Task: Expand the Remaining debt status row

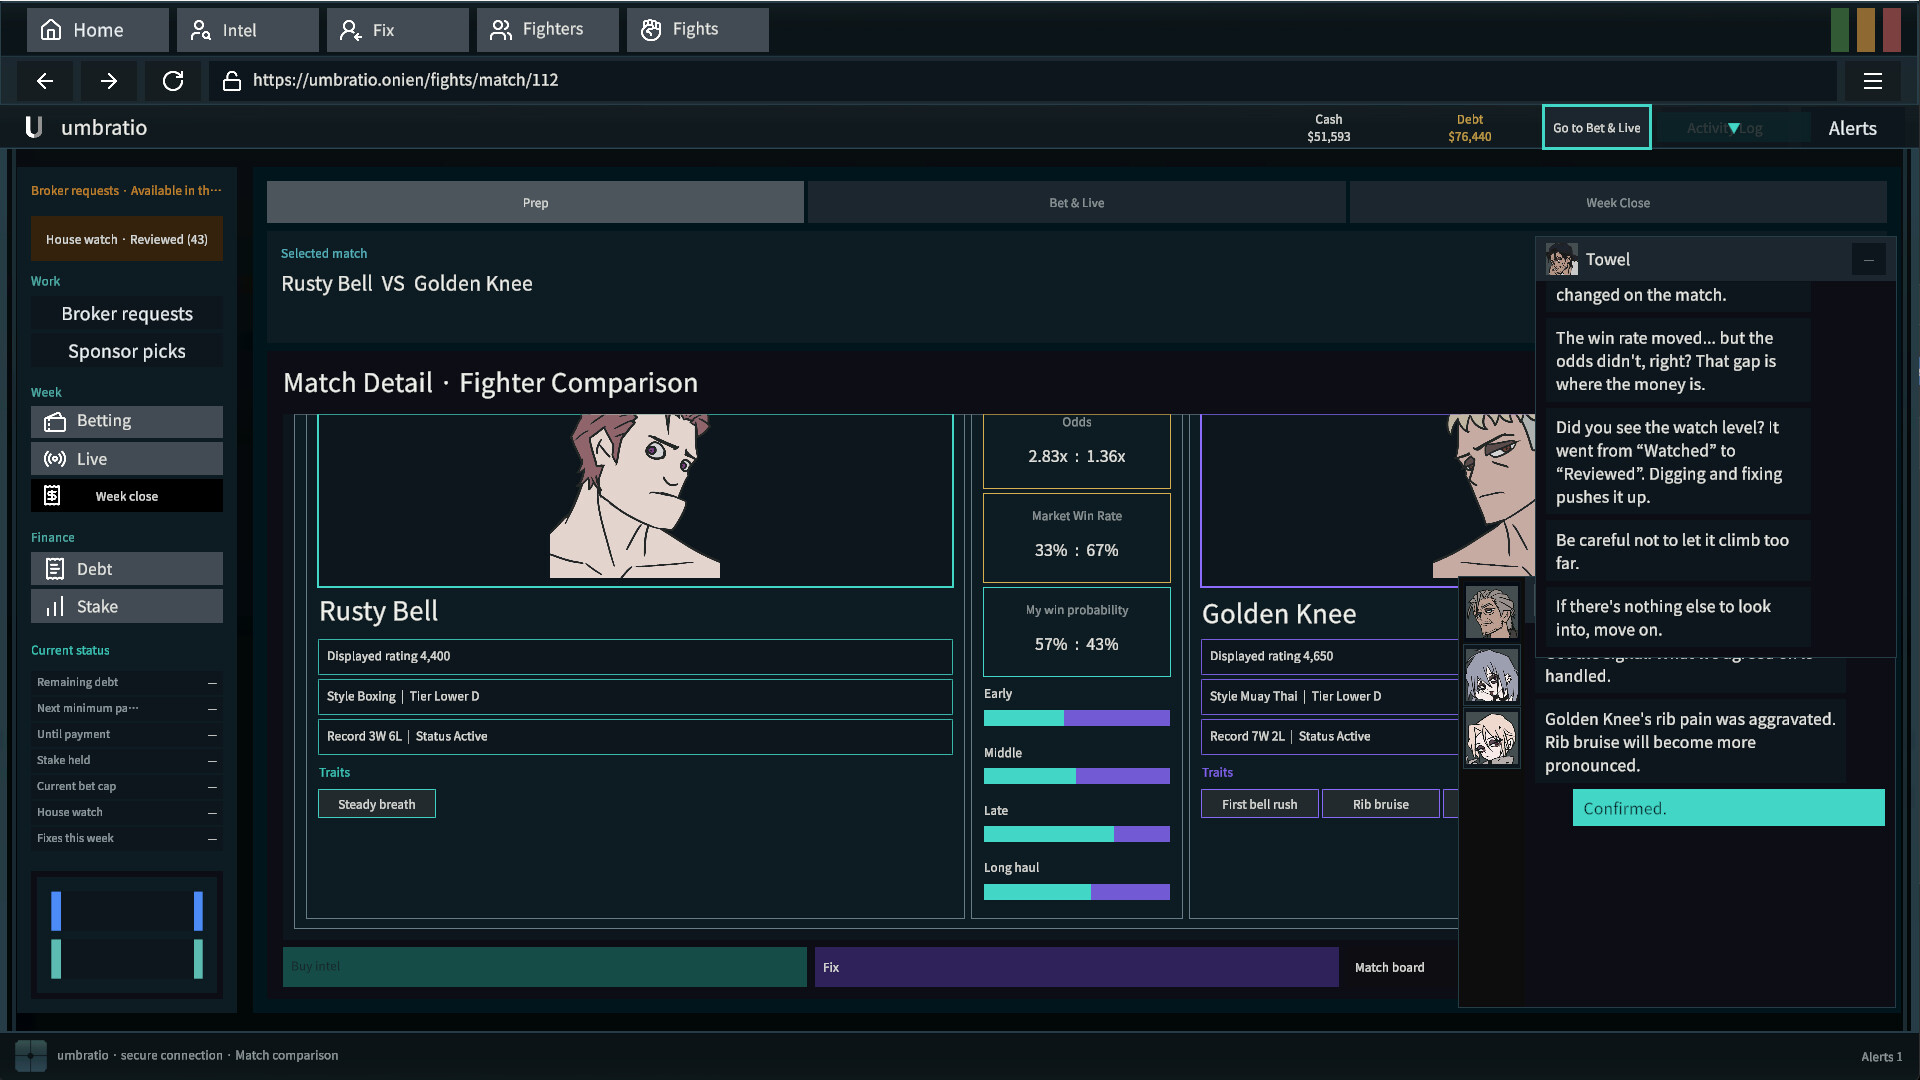Action: [x=127, y=682]
